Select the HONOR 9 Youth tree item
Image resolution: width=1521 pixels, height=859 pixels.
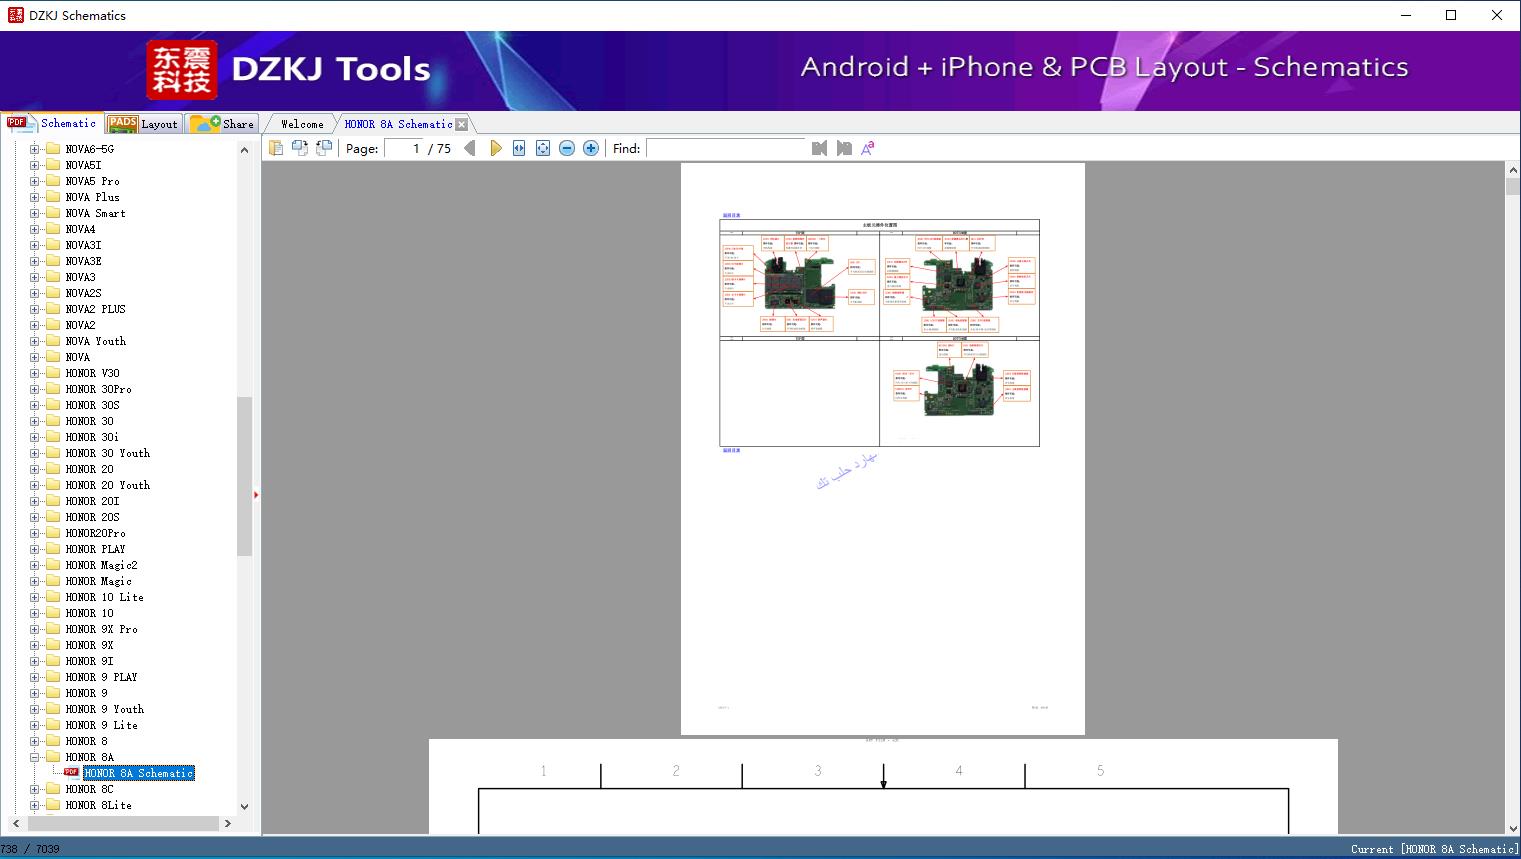104,709
